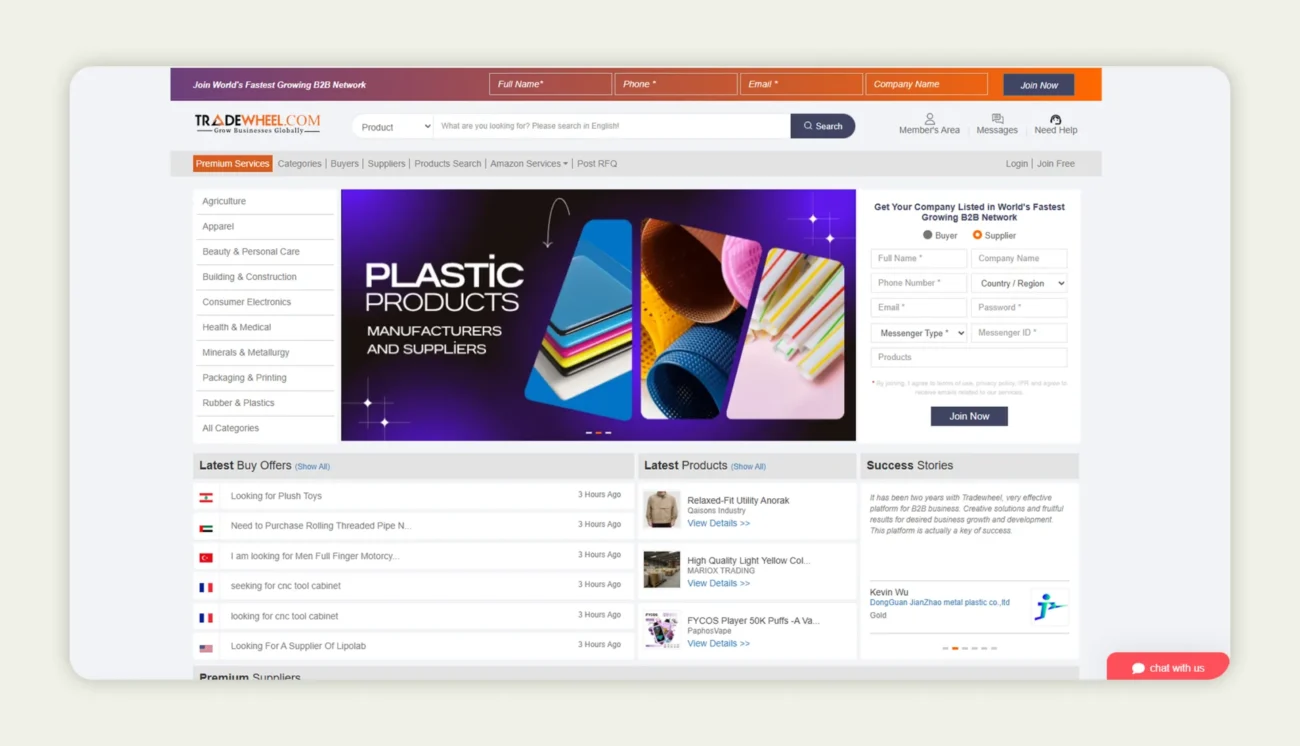Open the Messenger Type dropdown

(918, 332)
